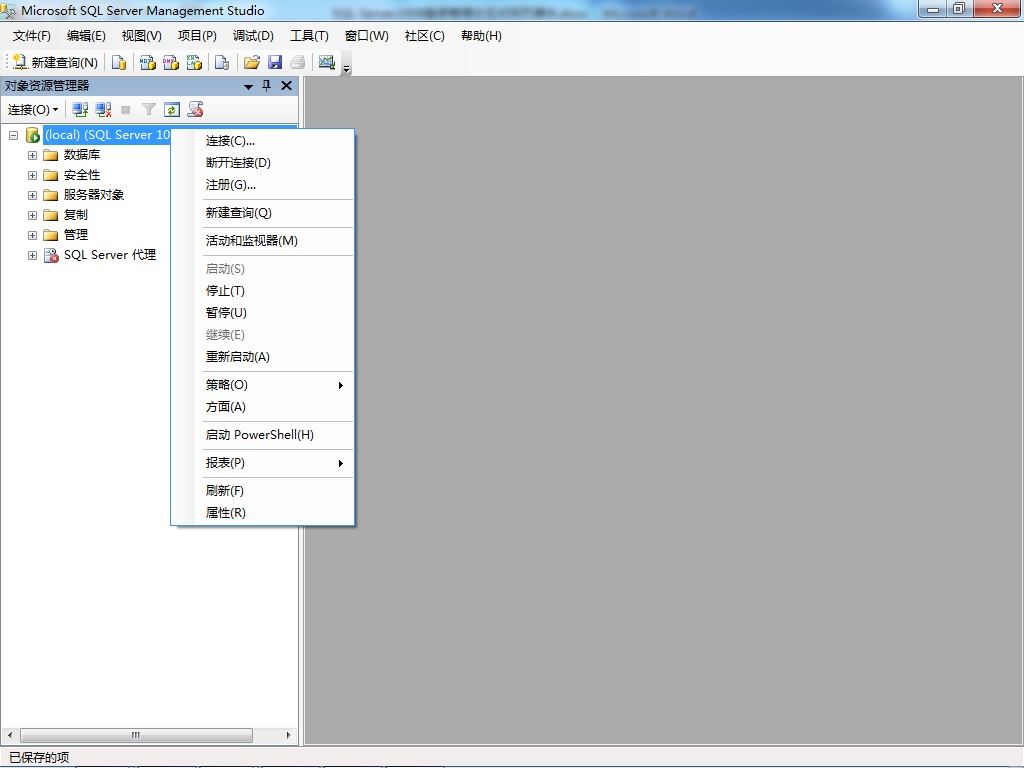This screenshot has width=1024, height=768.
Task: Choose 连接(C)... in the context menu
Action: point(263,140)
